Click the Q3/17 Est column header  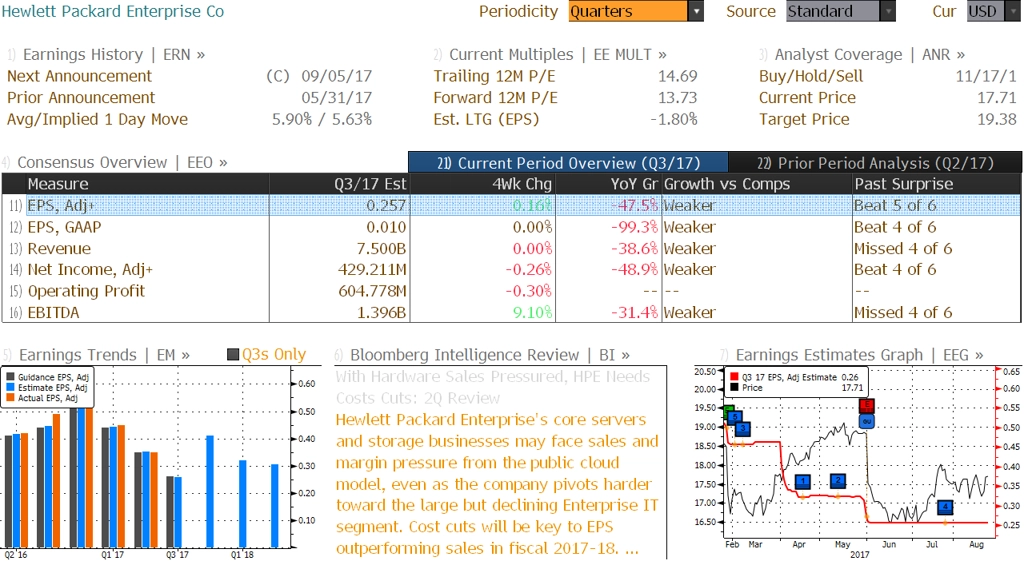coord(339,184)
